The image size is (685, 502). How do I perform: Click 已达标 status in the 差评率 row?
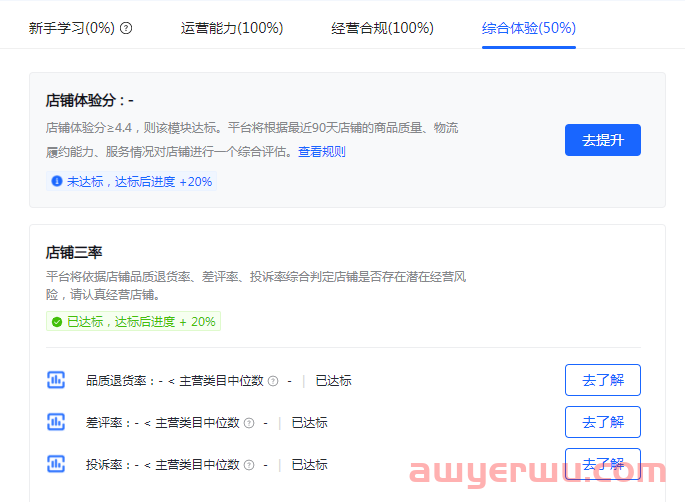tap(309, 423)
